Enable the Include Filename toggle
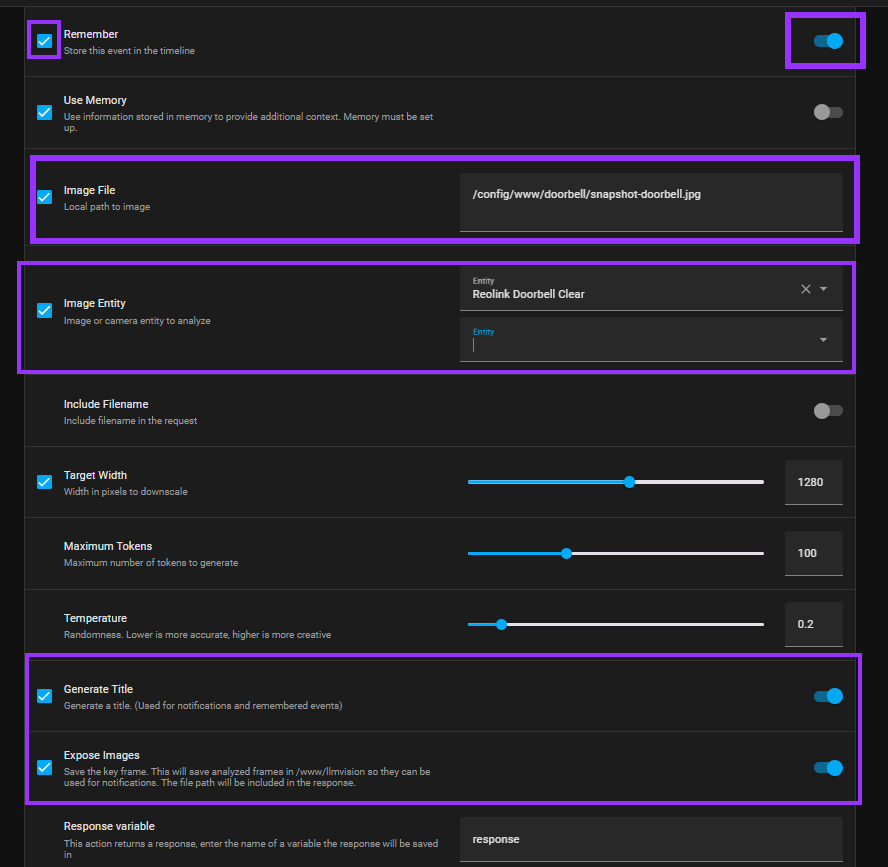The width and height of the screenshot is (888, 867). [828, 411]
